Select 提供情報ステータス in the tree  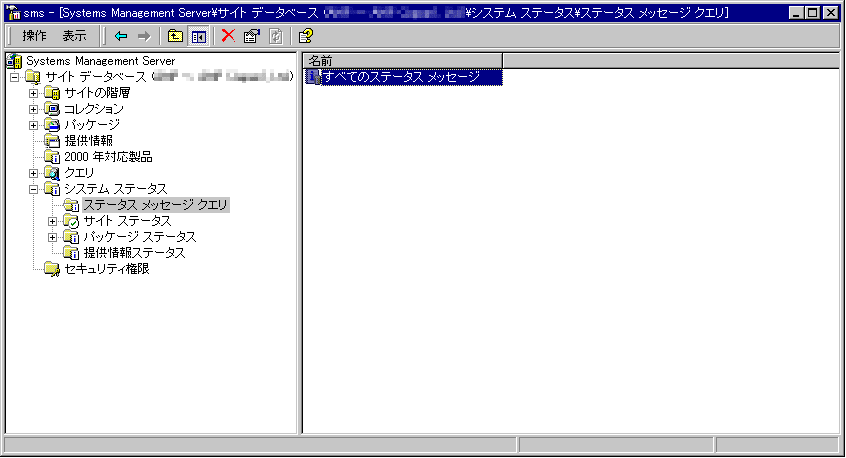tap(134, 253)
